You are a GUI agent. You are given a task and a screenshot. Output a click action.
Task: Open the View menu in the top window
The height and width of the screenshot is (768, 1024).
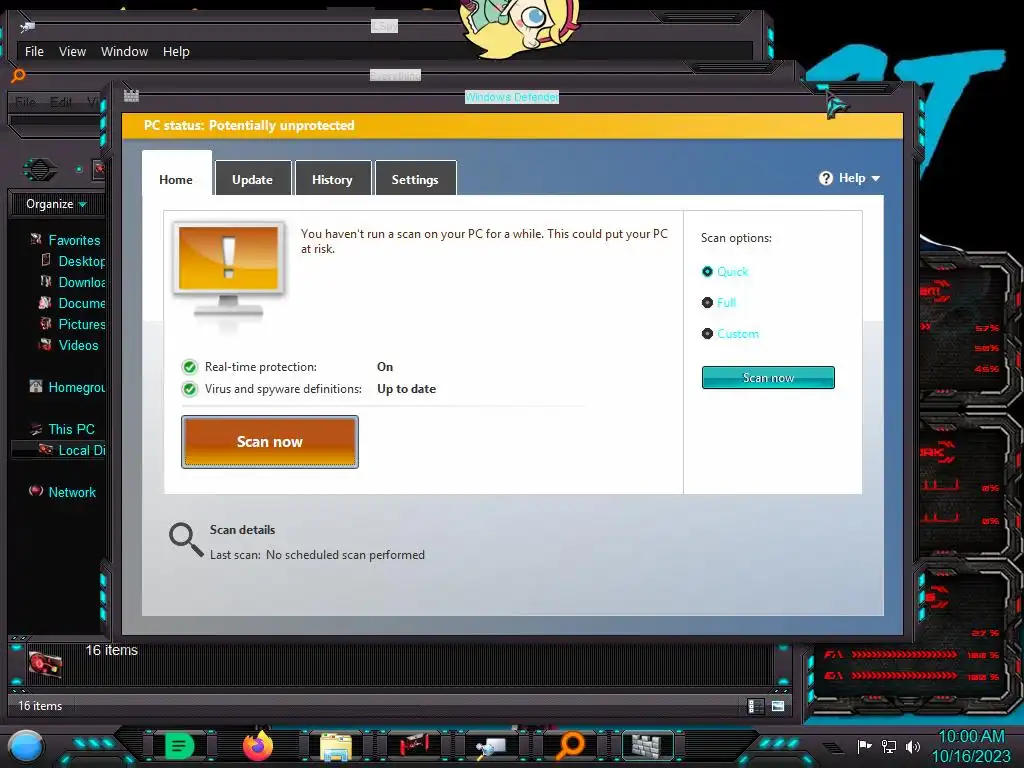(72, 51)
